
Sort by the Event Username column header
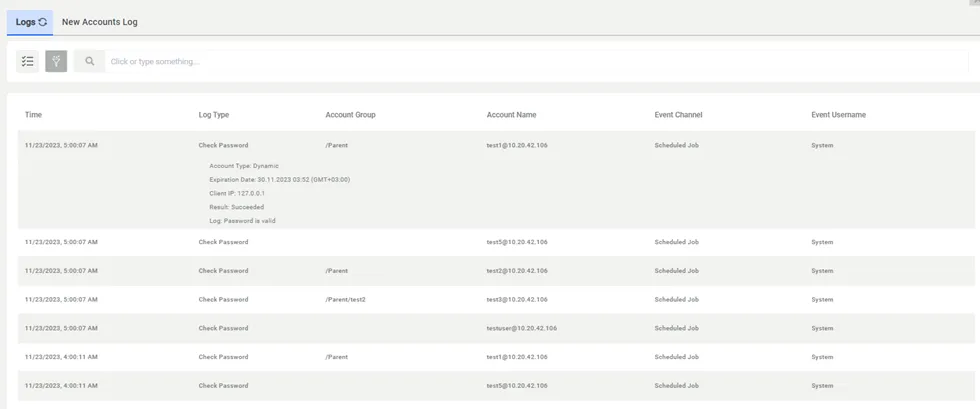pos(838,115)
